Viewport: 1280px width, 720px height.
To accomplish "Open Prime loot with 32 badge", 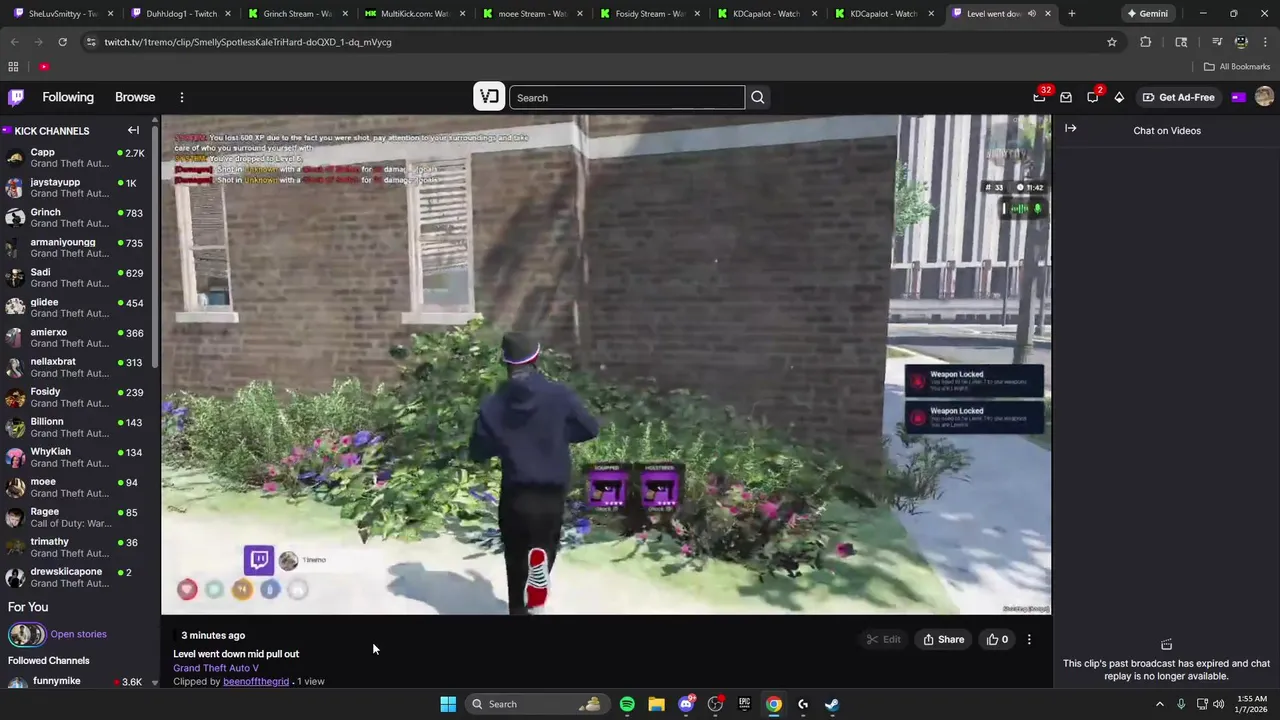I will [1040, 97].
